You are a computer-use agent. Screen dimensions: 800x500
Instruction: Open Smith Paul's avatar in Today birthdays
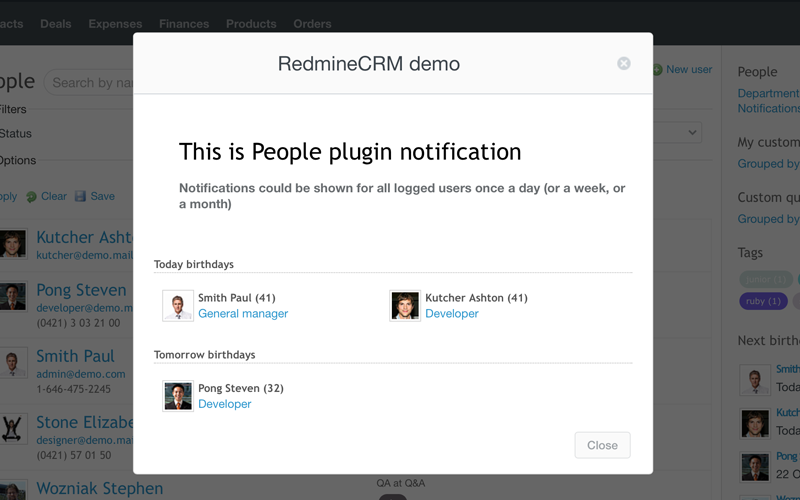coord(178,306)
